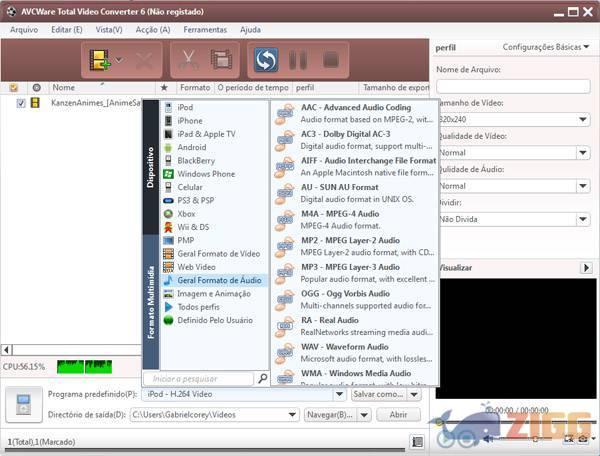Select Web Video in the format list
This screenshot has width=600, height=456.
pyautogui.click(x=196, y=267)
